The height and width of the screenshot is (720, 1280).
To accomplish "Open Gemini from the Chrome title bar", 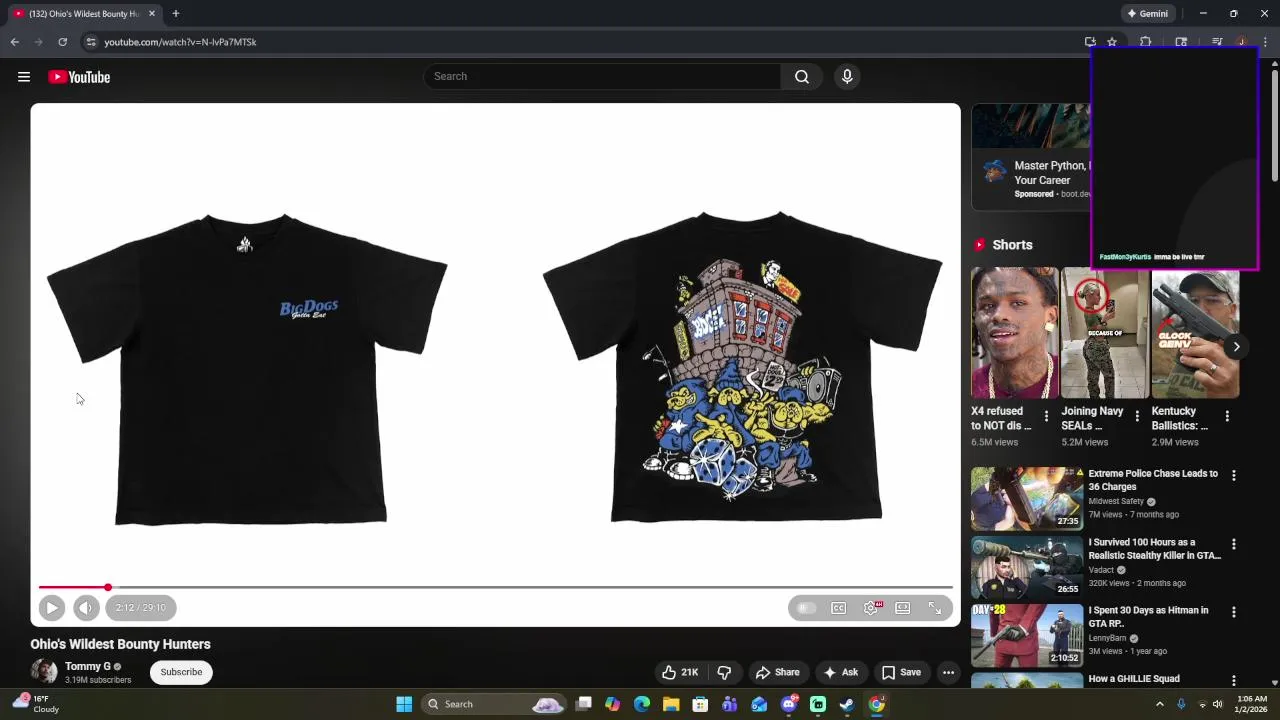I will [1148, 14].
